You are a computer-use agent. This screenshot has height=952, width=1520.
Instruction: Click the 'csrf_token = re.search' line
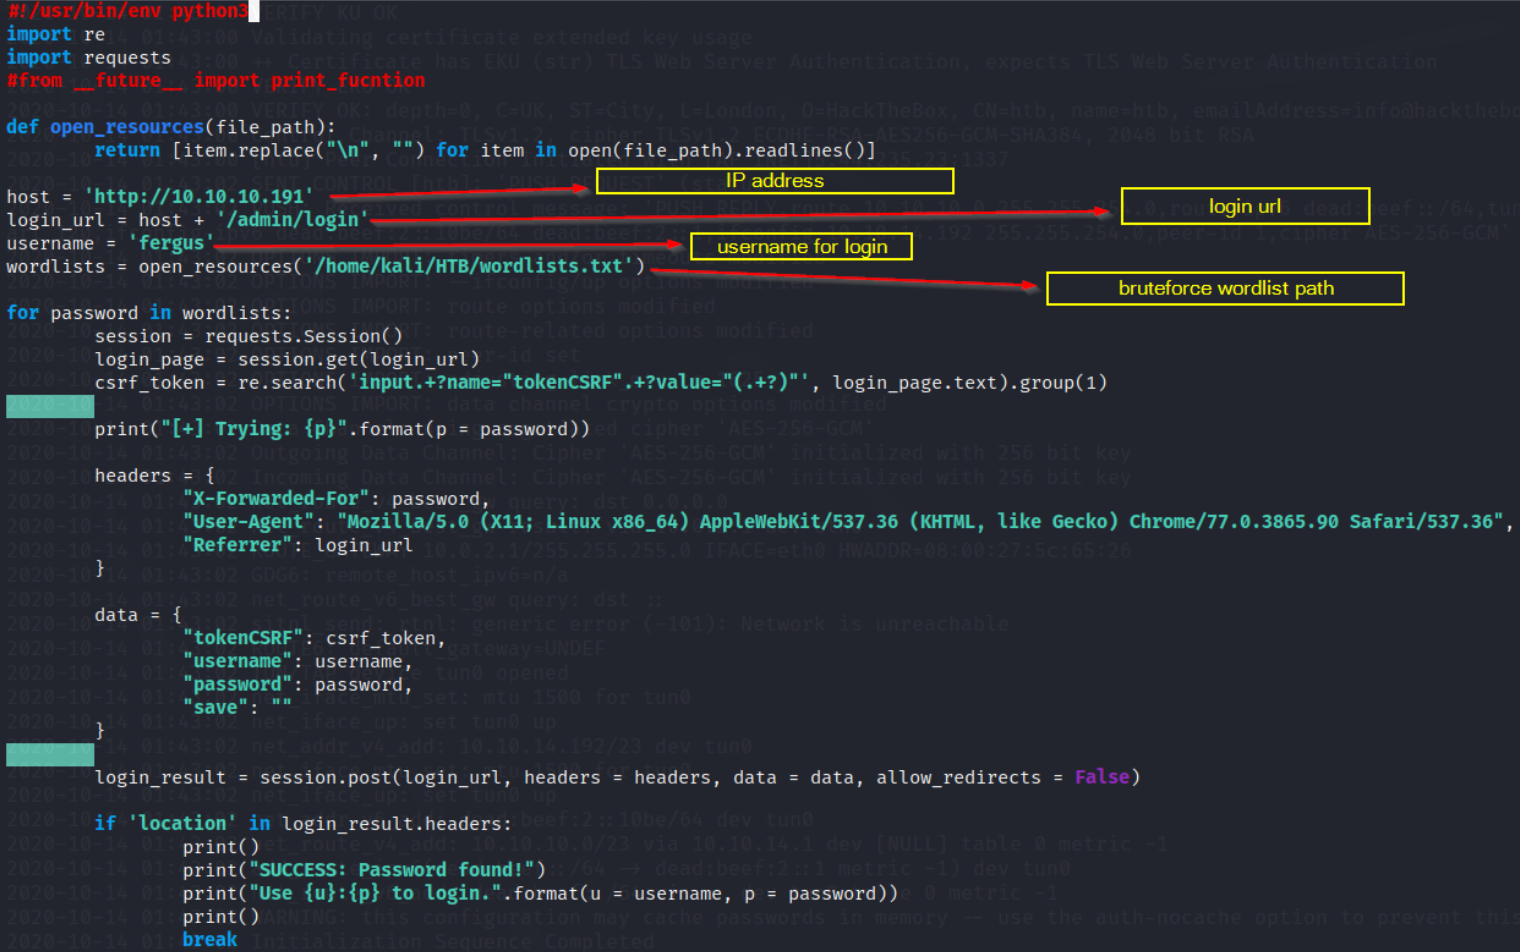[600, 382]
